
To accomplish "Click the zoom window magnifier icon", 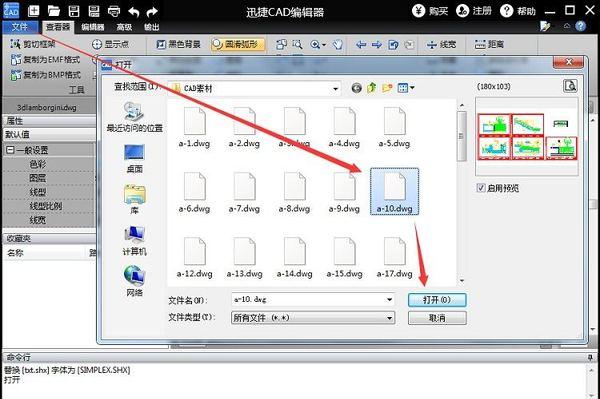I will 297,45.
